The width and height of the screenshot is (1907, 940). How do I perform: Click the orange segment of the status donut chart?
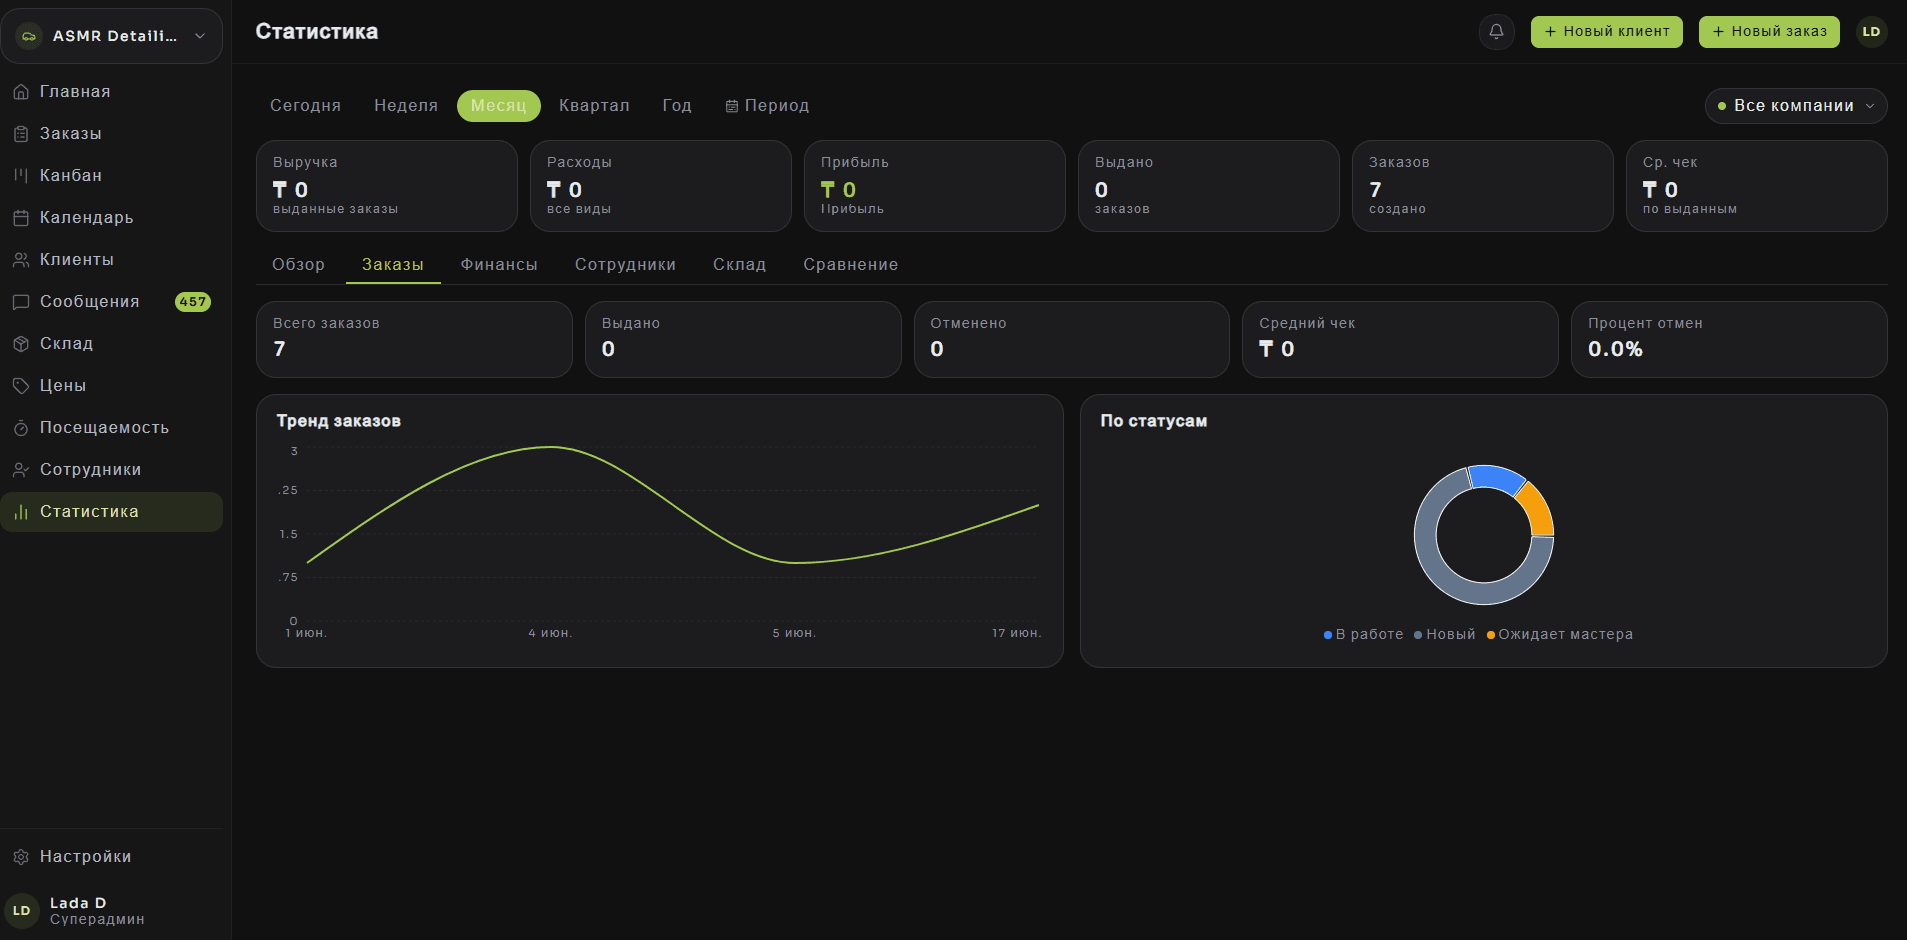pos(1538,509)
